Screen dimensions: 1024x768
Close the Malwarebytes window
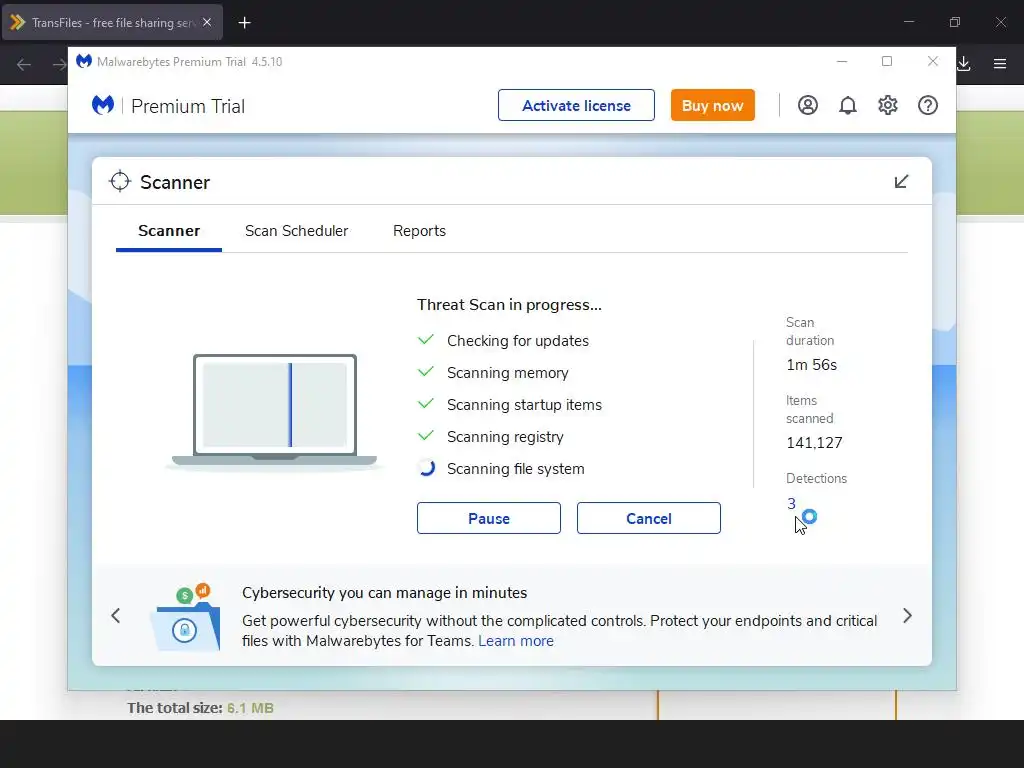tap(933, 61)
